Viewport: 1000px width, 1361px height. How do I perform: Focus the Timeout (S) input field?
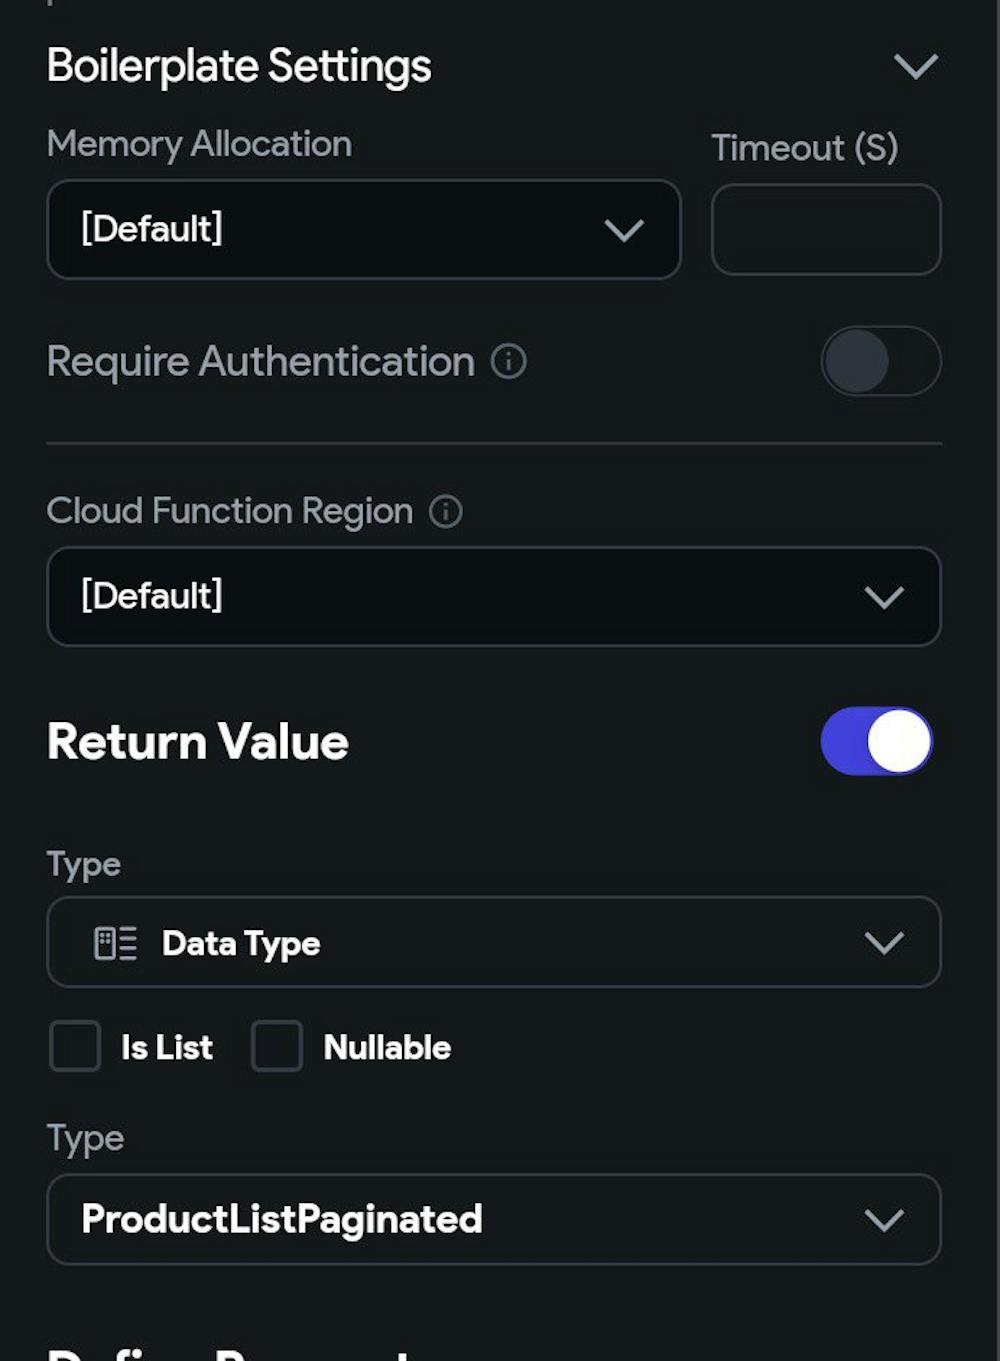pyautogui.click(x=826, y=229)
